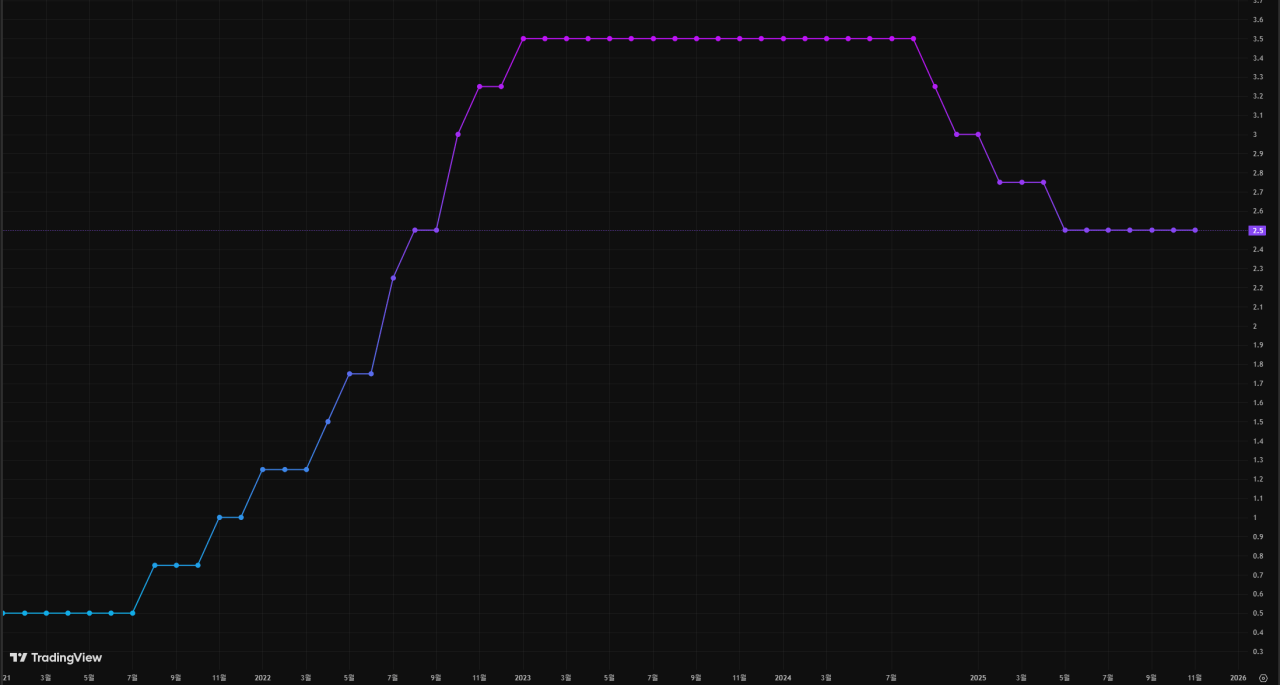Screen dimensions: 1280x685
Task: Click the 1 value on price axis
Action: coord(1255,517)
